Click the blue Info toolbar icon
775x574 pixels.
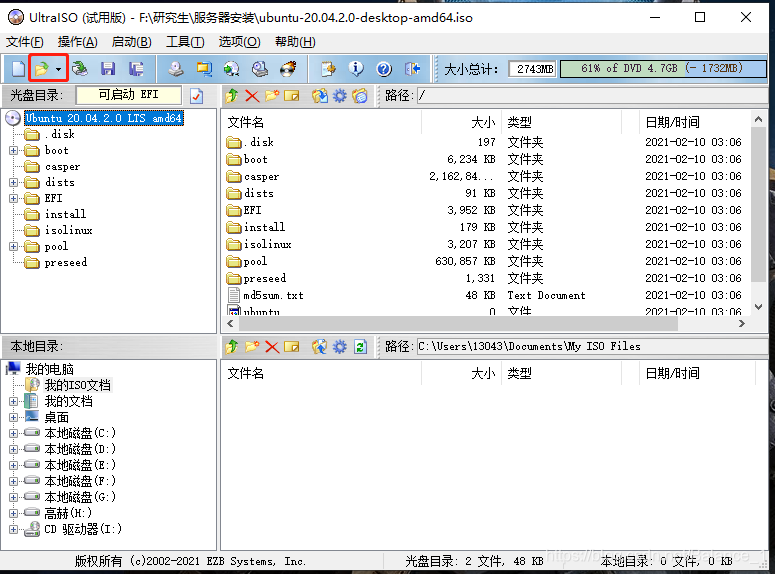pos(356,69)
